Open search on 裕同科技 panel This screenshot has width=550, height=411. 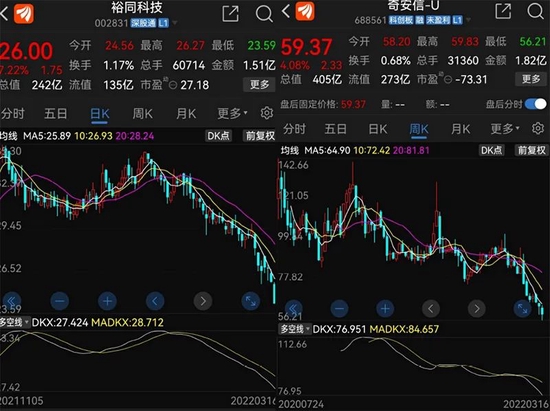[x=264, y=14]
